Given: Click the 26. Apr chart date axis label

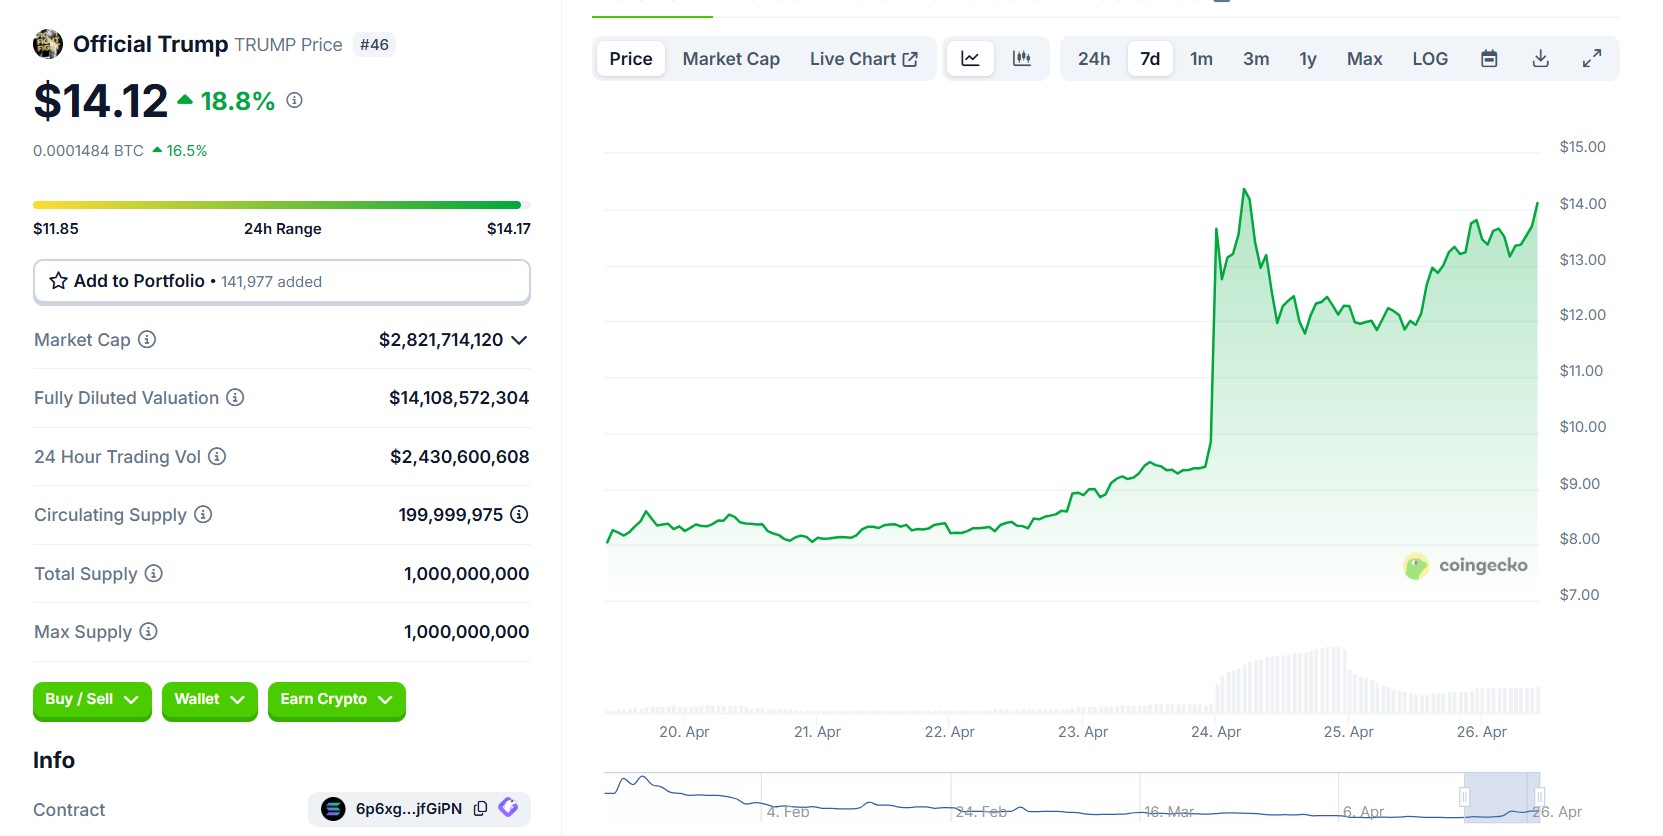Looking at the screenshot, I should click(x=1482, y=732).
